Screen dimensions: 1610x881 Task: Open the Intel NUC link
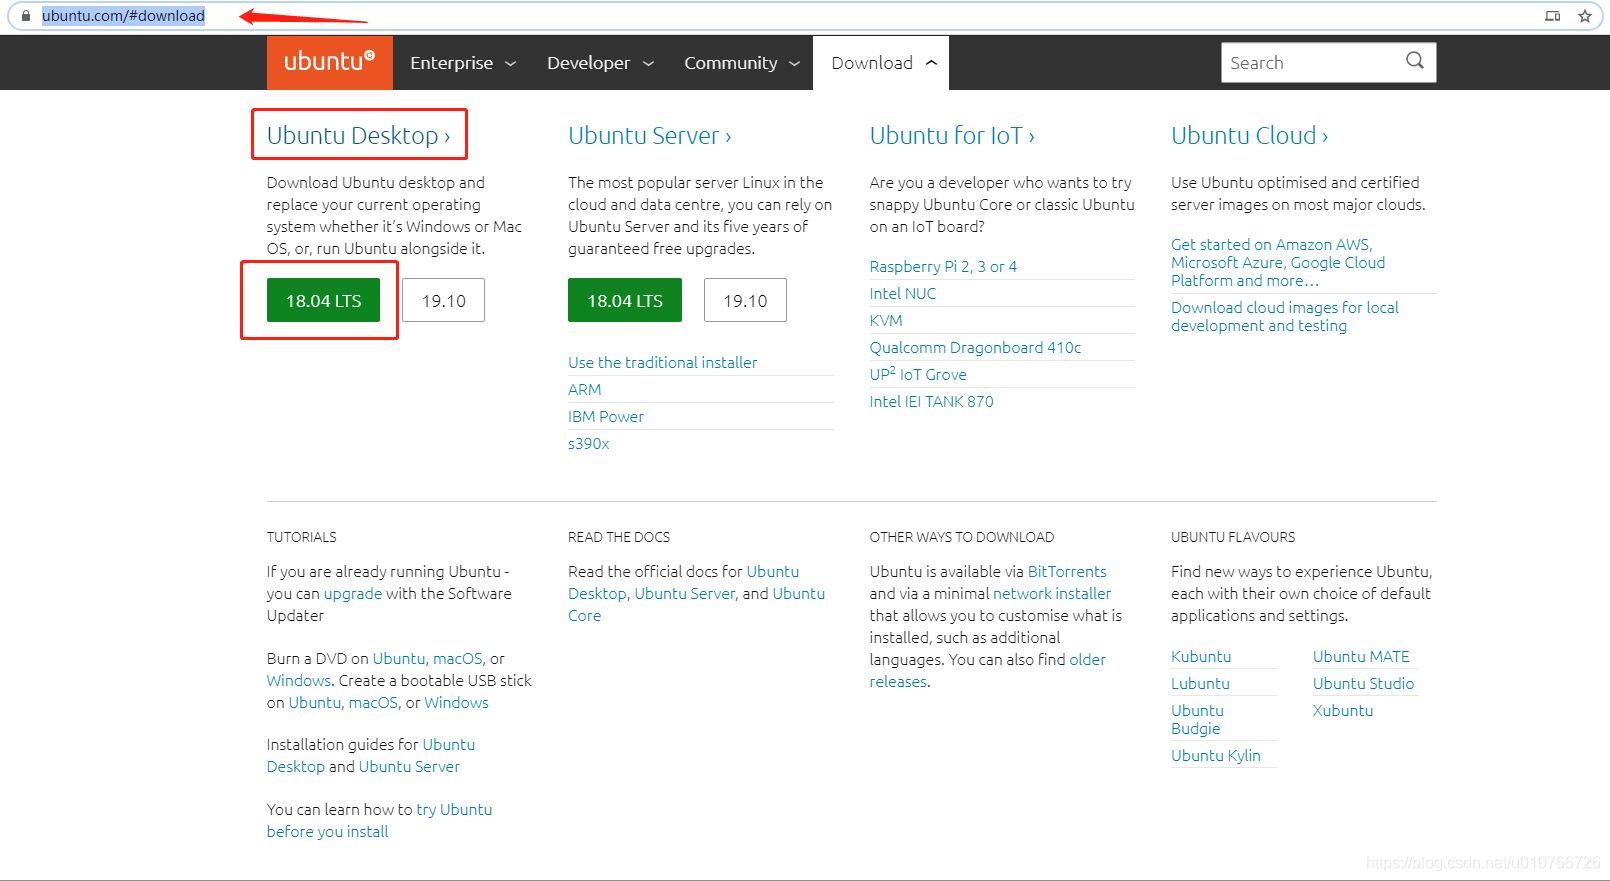click(x=903, y=293)
